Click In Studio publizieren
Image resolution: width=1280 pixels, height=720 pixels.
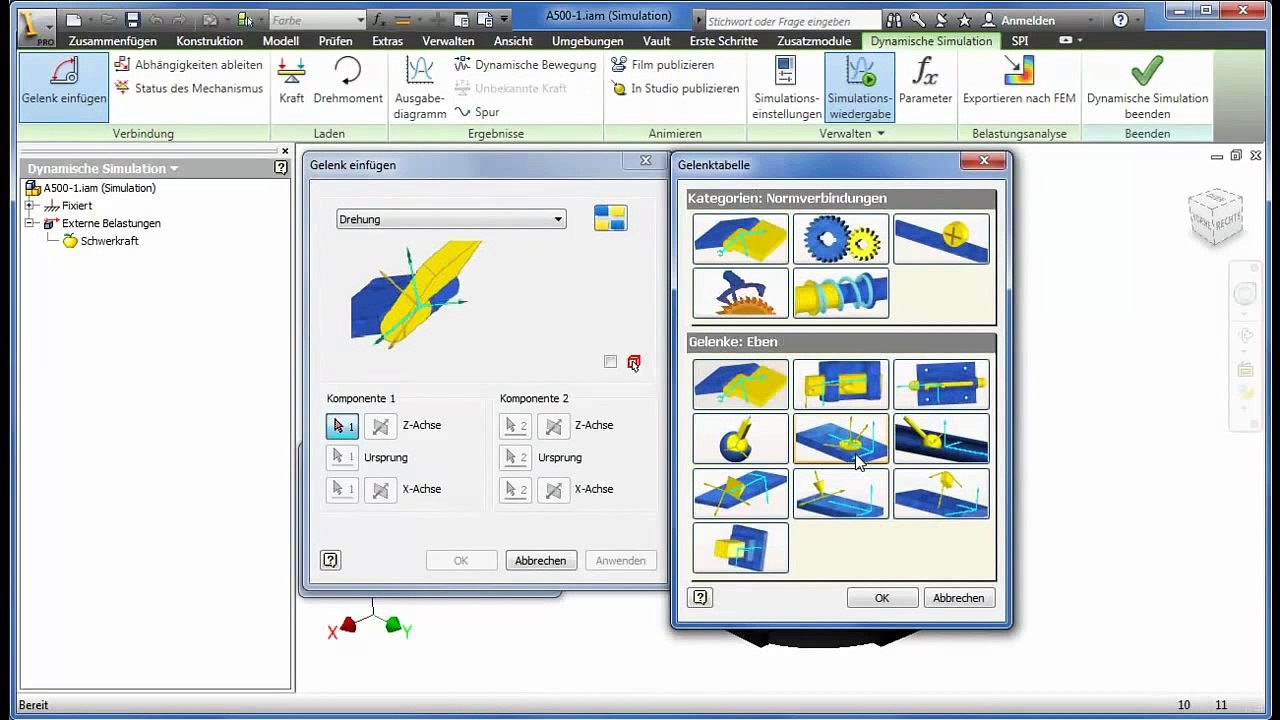click(x=675, y=88)
